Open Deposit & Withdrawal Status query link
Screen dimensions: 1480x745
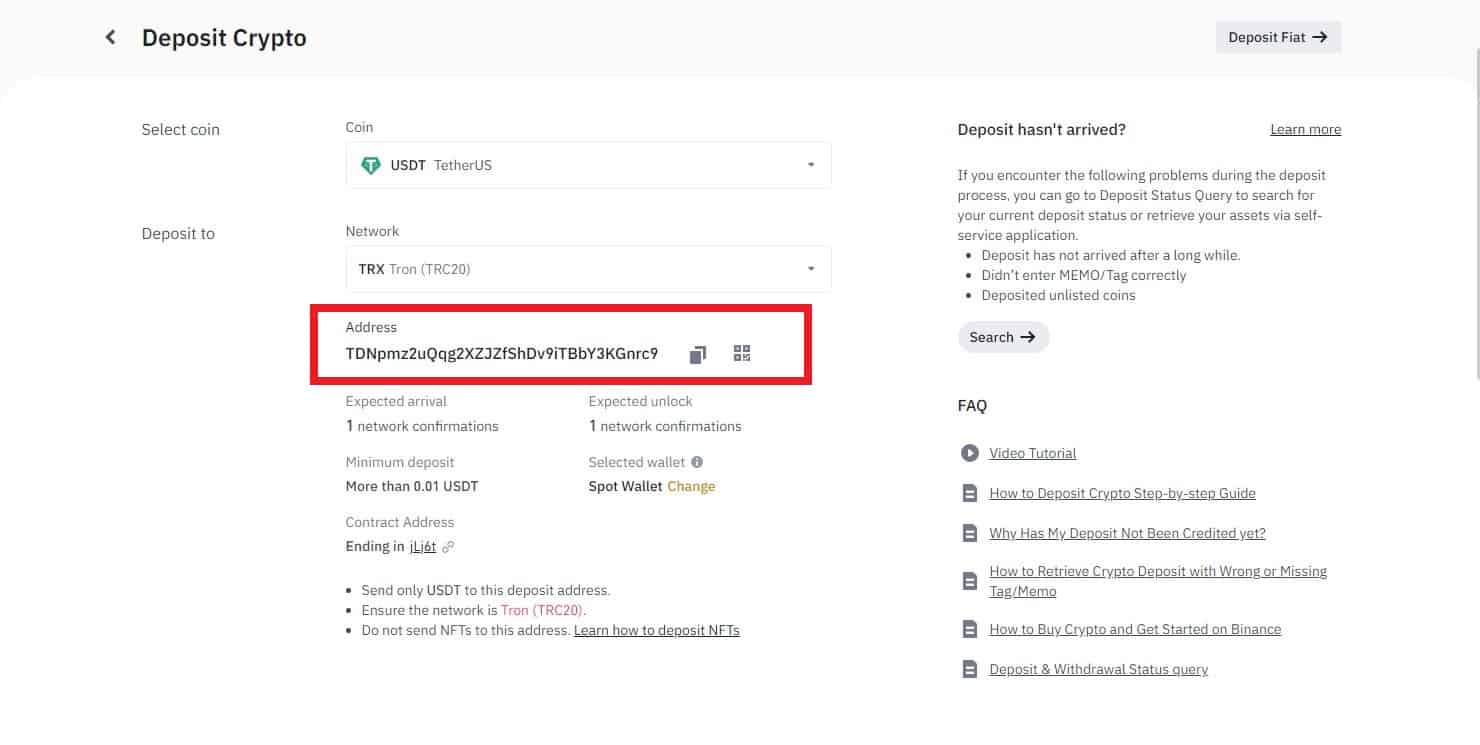[1098, 669]
